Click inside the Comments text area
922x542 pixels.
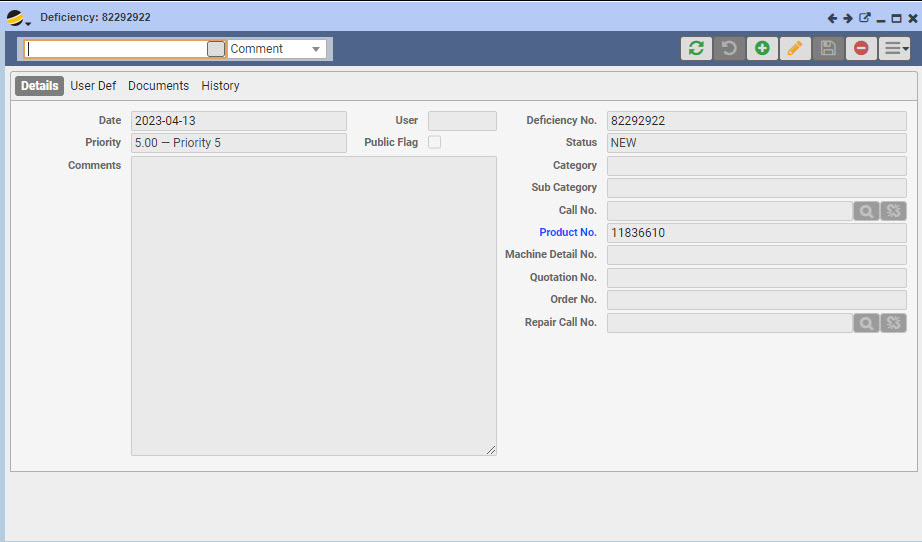coord(313,305)
